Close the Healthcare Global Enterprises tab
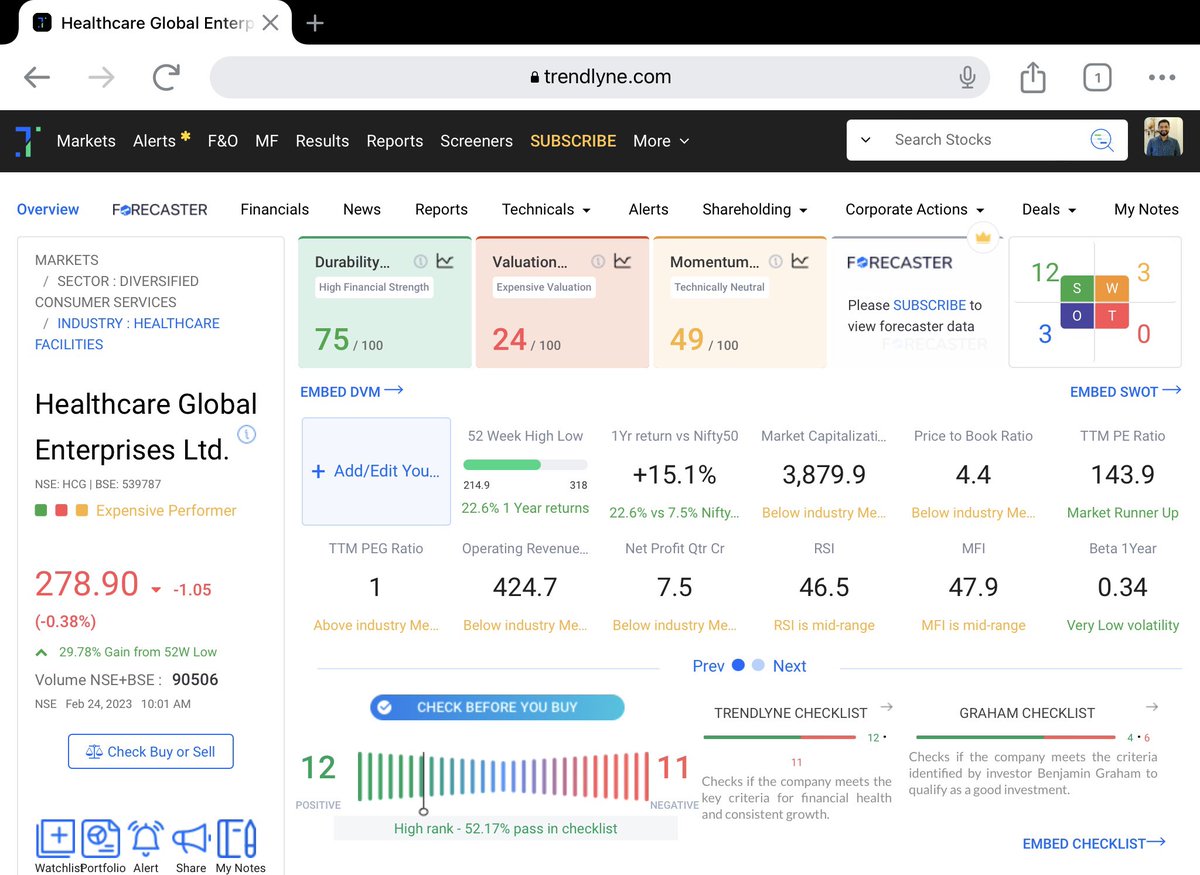The width and height of the screenshot is (1200, 875). pos(270,22)
